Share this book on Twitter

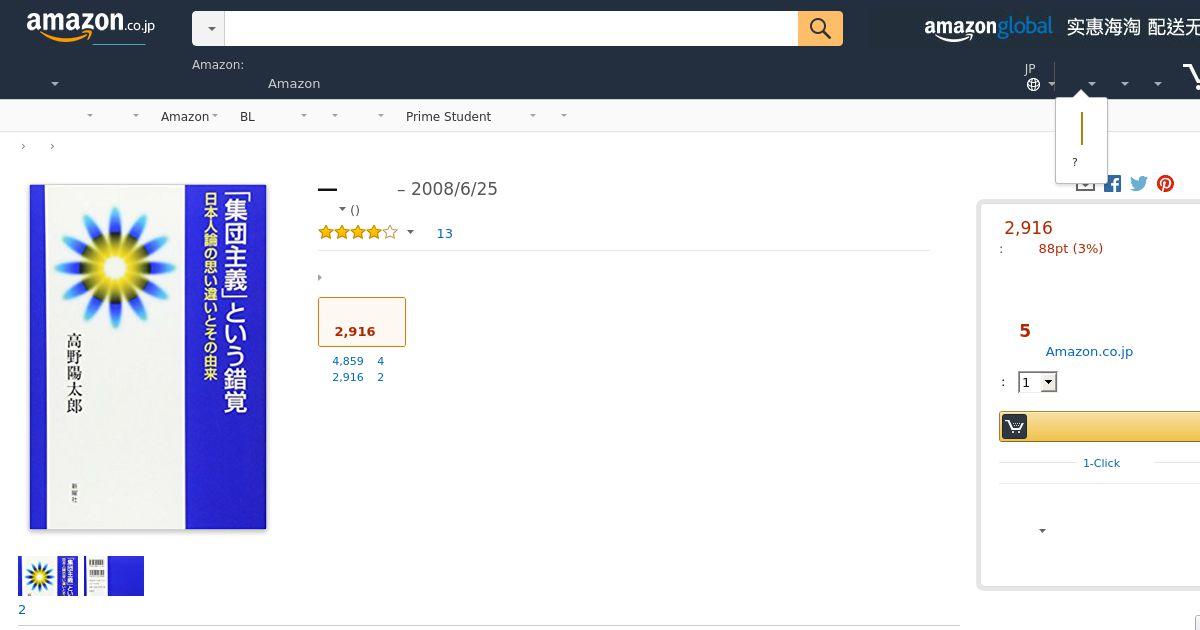coord(1139,183)
